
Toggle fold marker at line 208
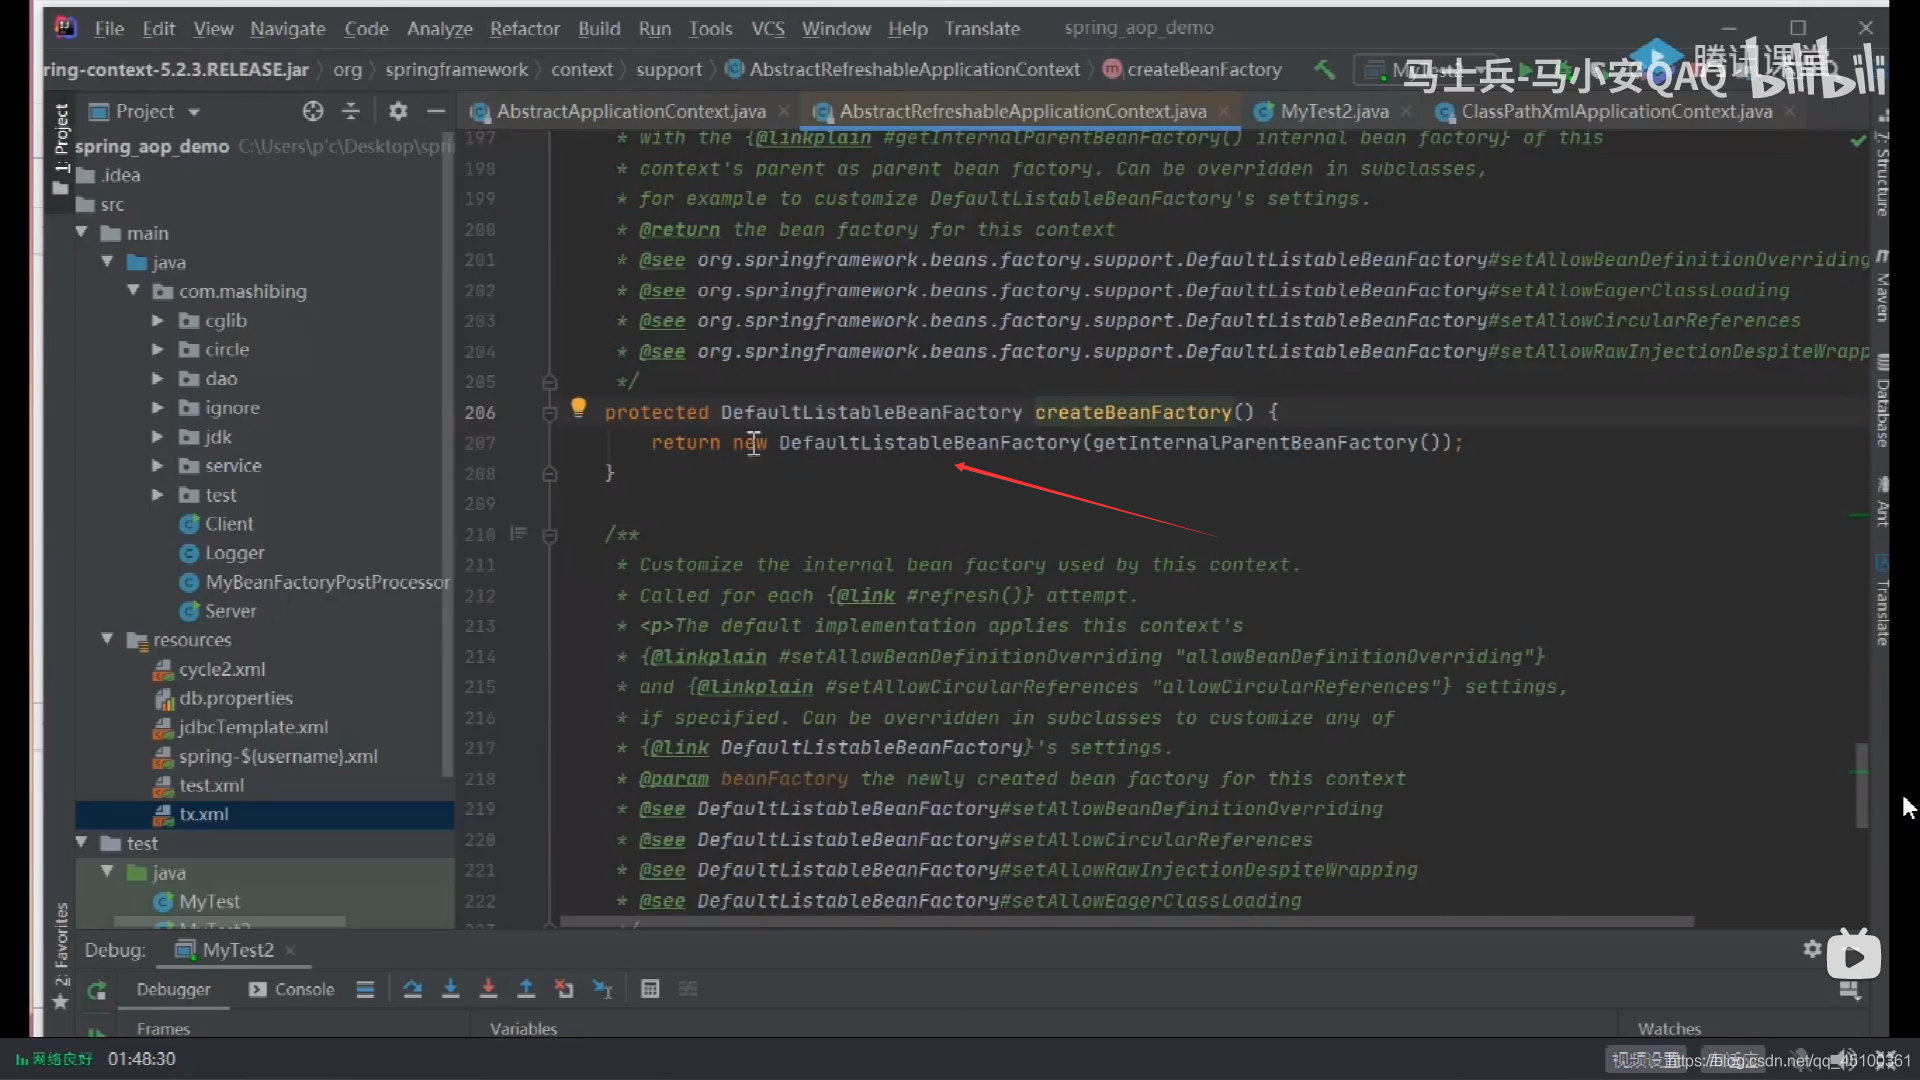click(549, 474)
